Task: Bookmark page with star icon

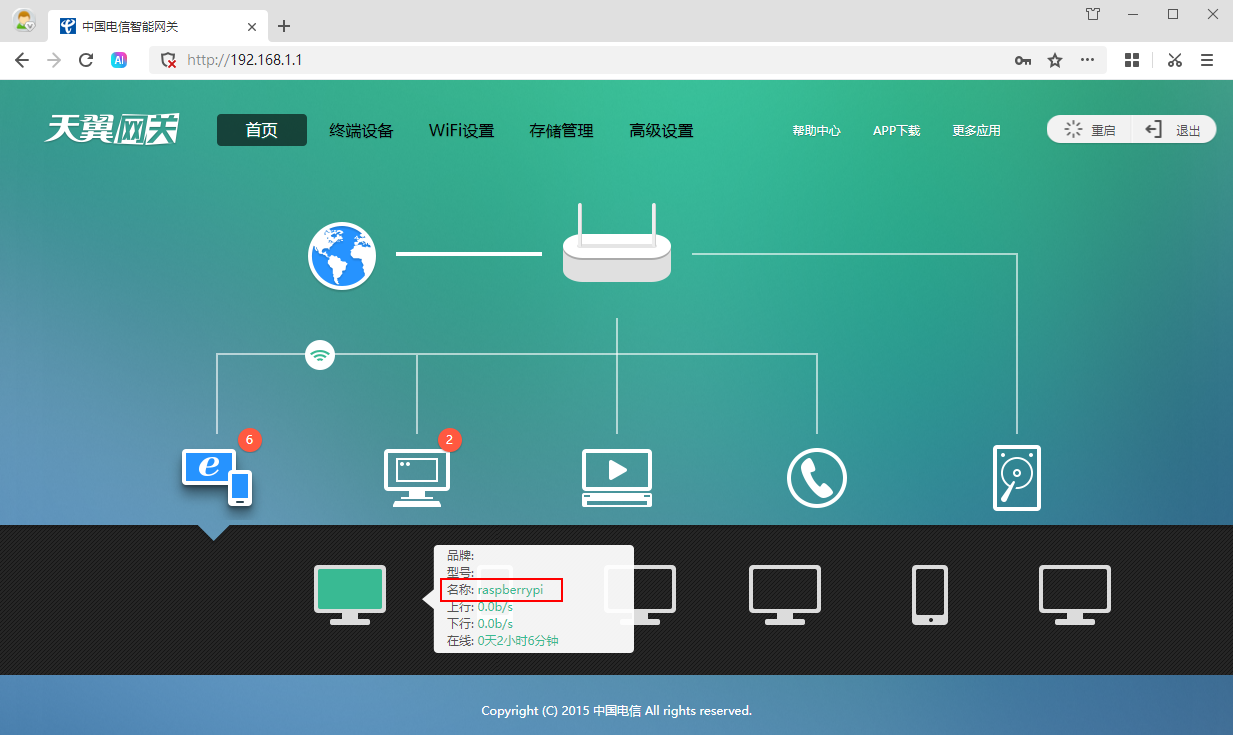Action: point(1055,60)
